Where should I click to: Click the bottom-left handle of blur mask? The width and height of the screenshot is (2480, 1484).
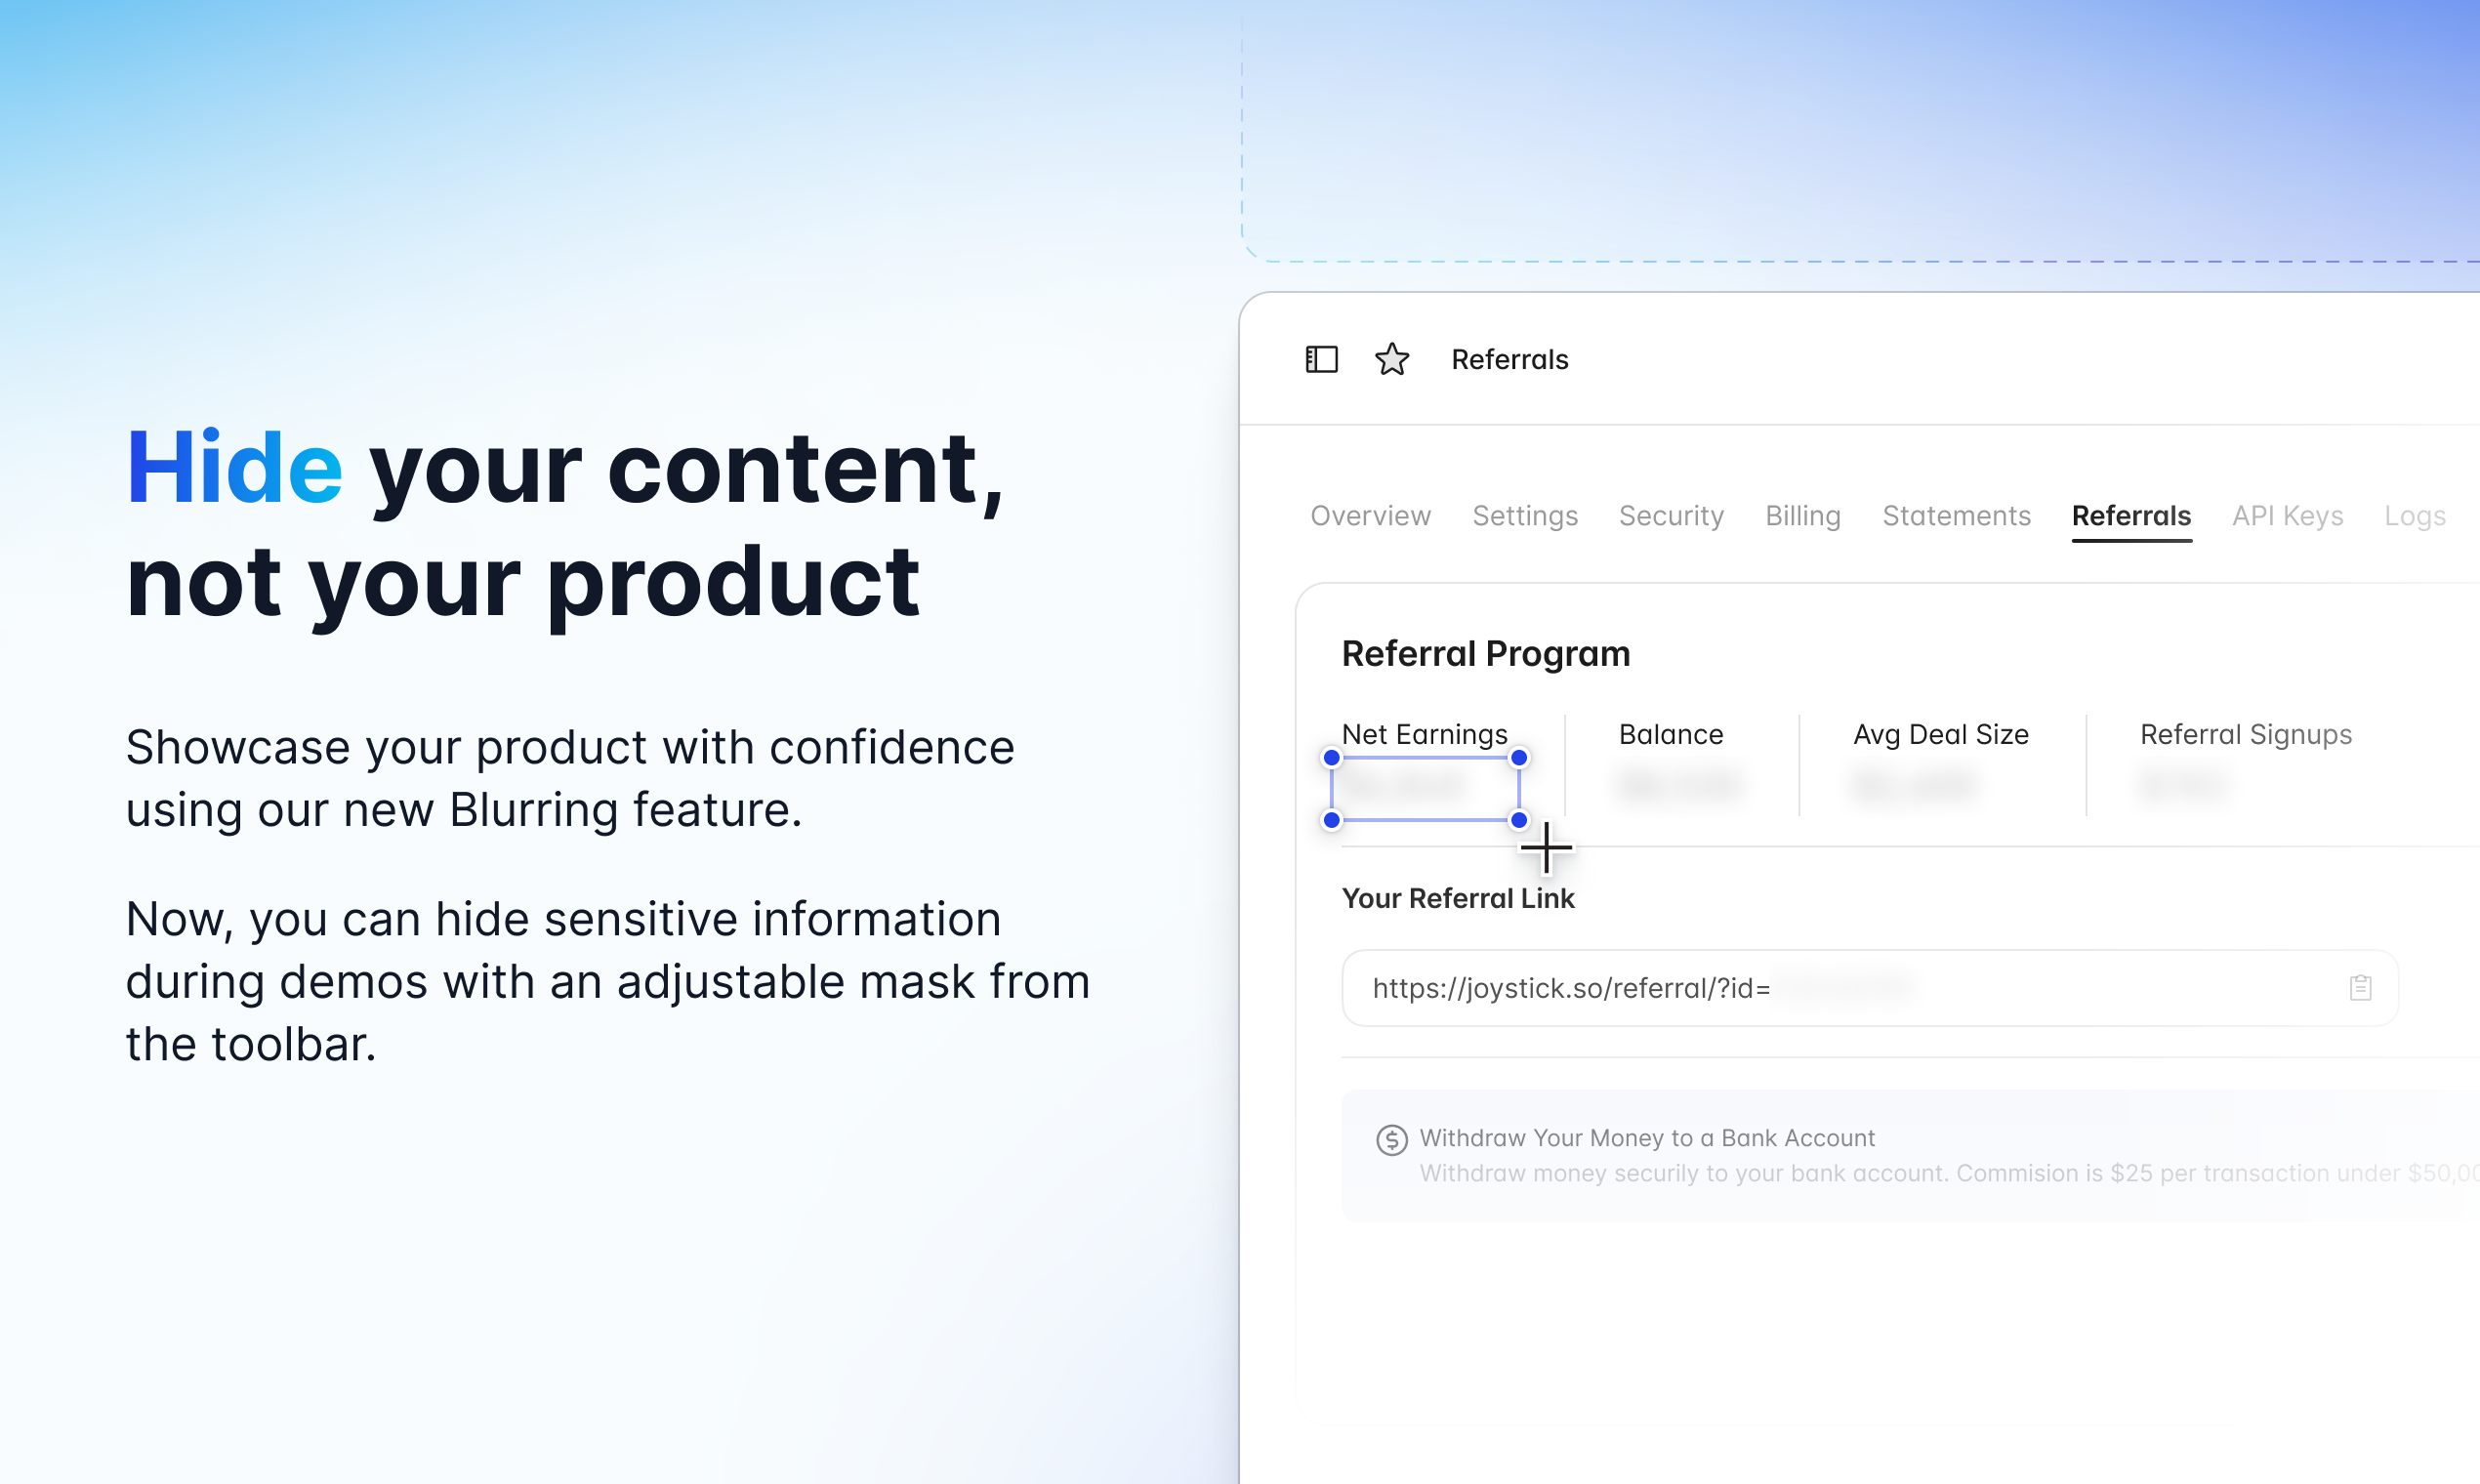point(1331,819)
